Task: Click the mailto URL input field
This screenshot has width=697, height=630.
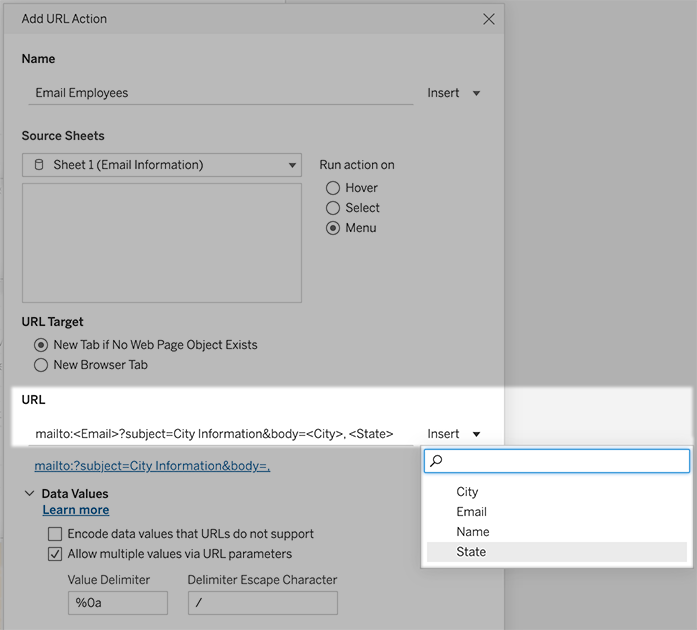Action: tap(220, 433)
